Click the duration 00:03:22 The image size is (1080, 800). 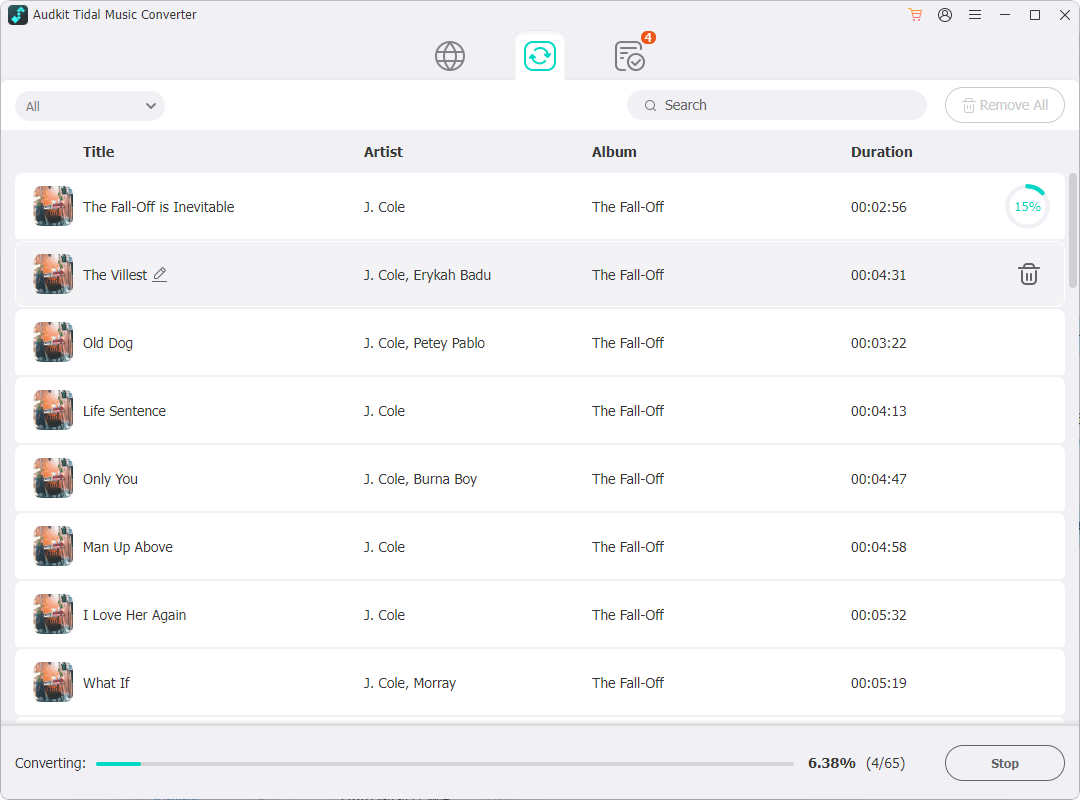pyautogui.click(x=878, y=343)
